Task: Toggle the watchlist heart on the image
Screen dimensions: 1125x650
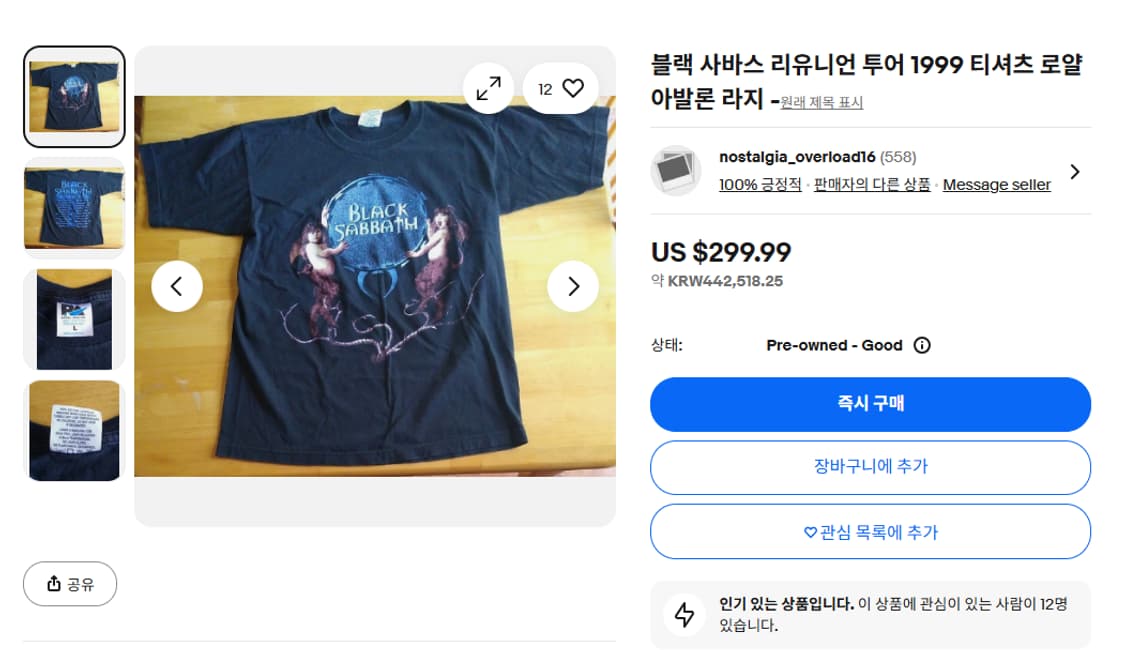Action: click(572, 87)
